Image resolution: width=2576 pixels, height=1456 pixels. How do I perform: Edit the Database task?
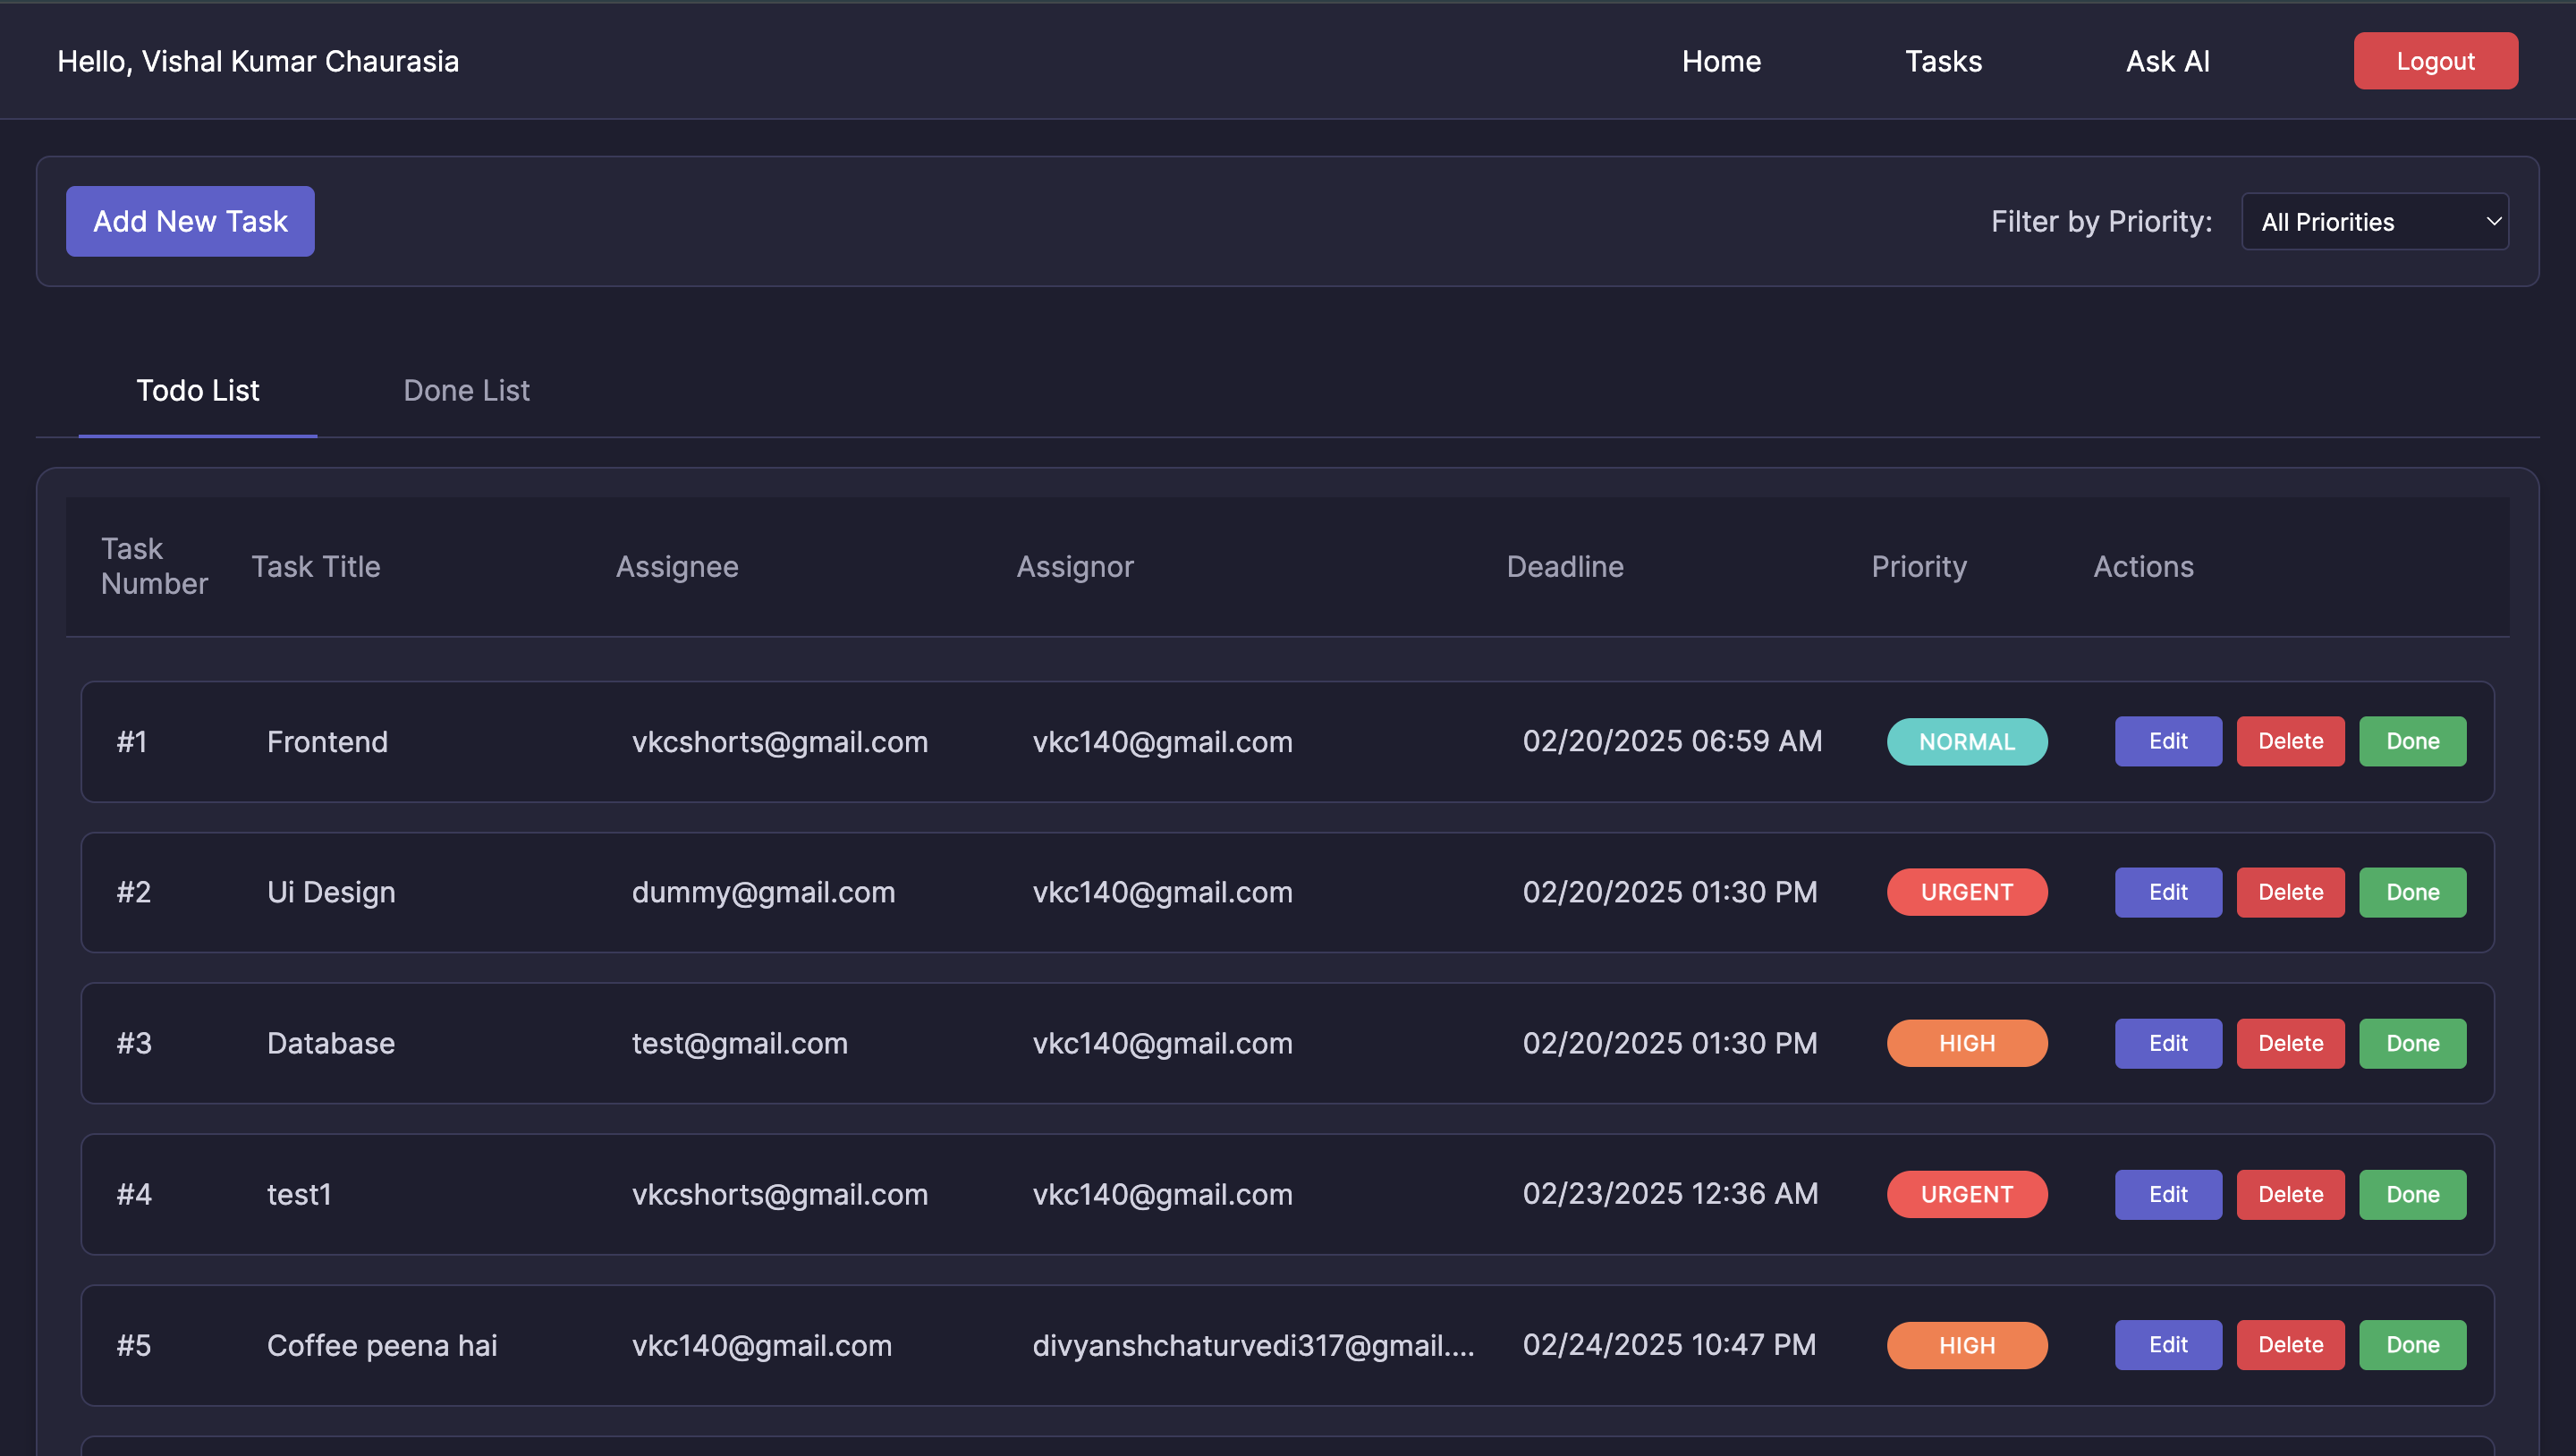click(2167, 1043)
